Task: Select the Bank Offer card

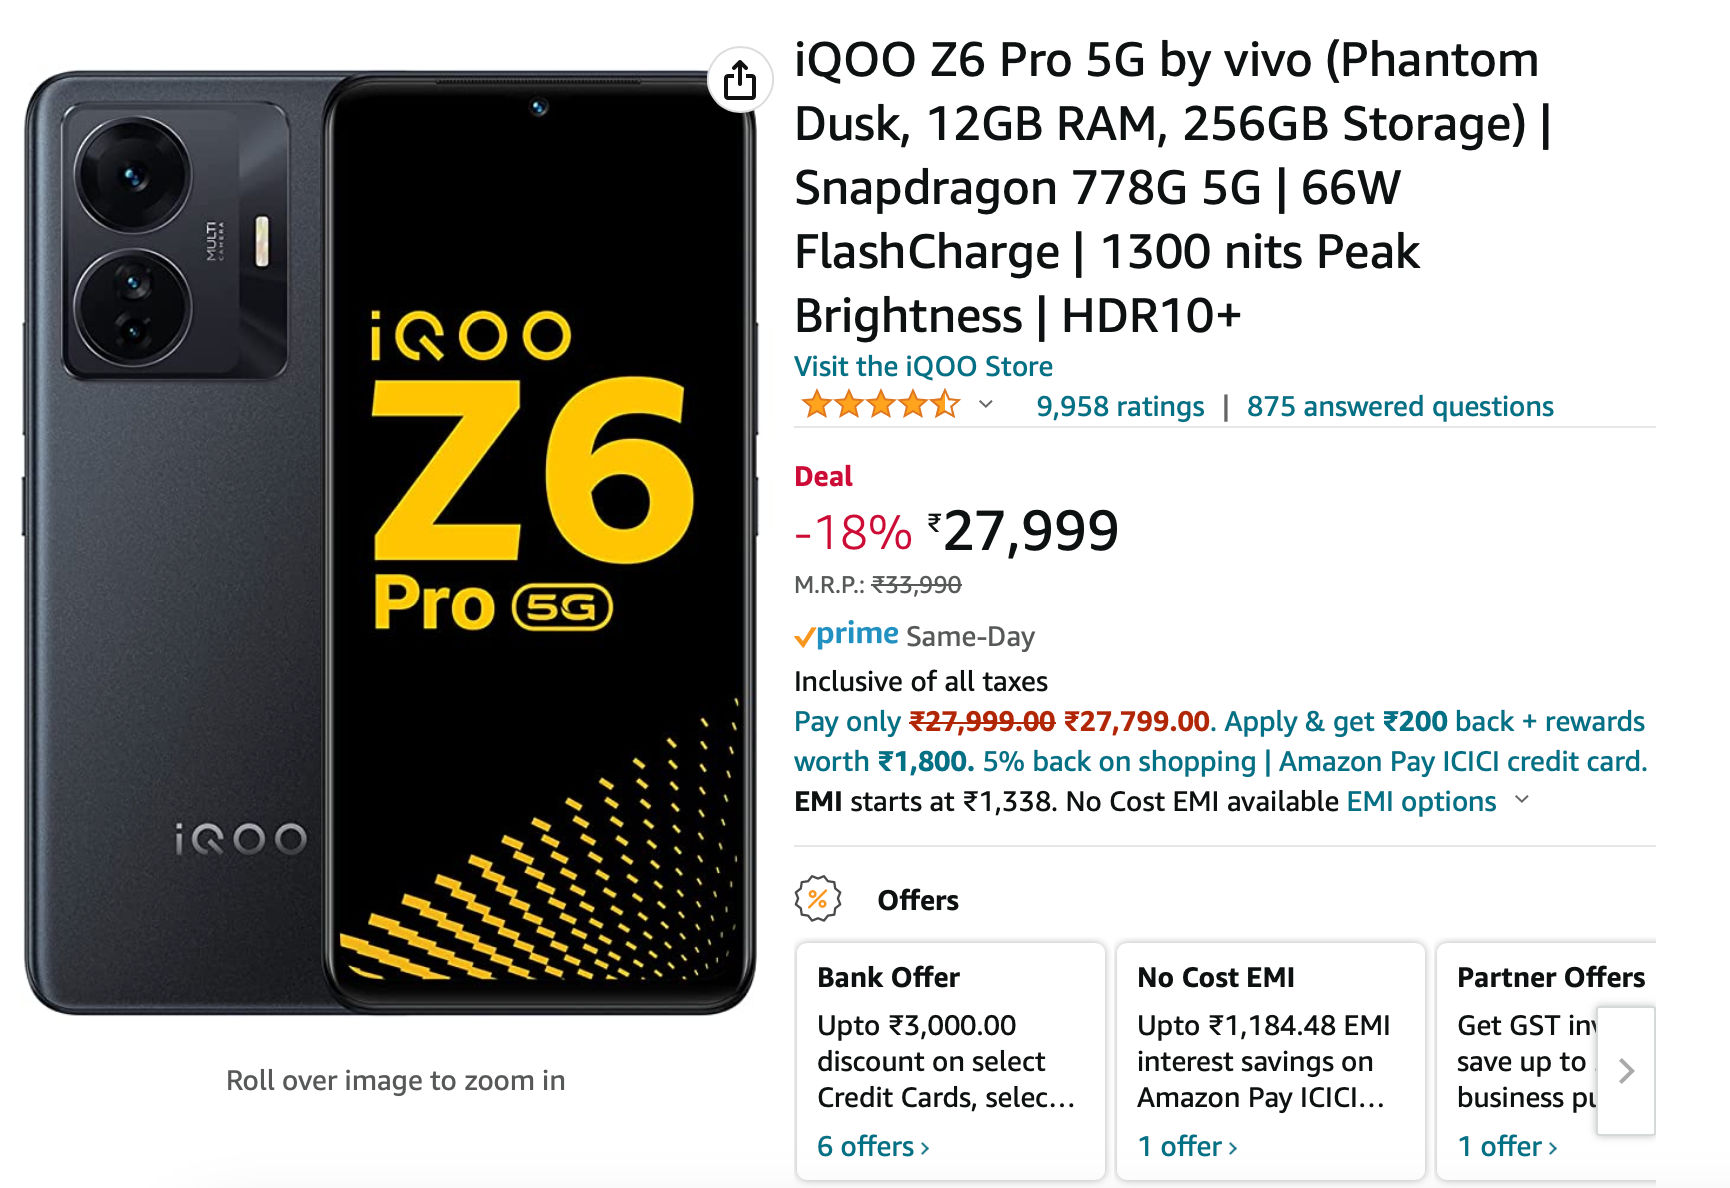Action: tap(951, 1061)
